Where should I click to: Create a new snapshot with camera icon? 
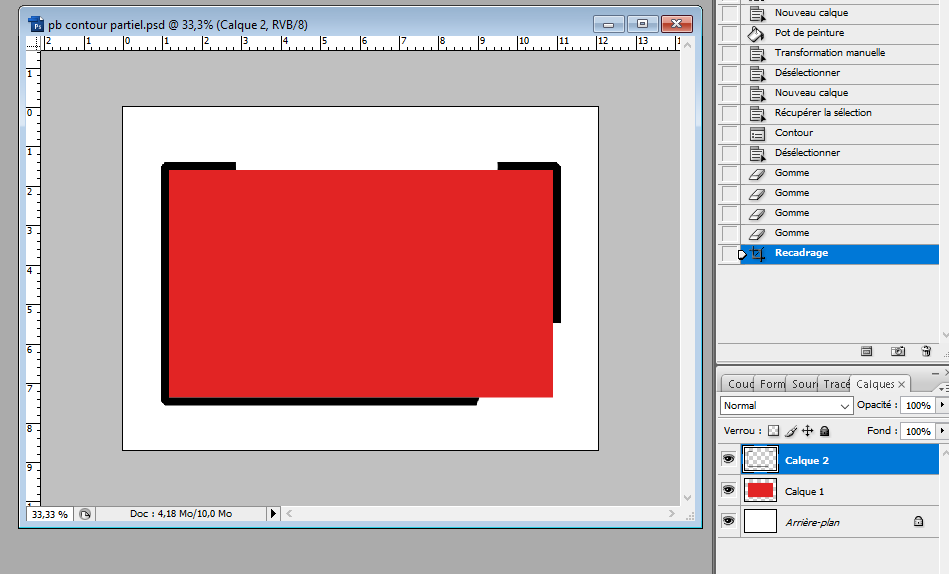898,351
